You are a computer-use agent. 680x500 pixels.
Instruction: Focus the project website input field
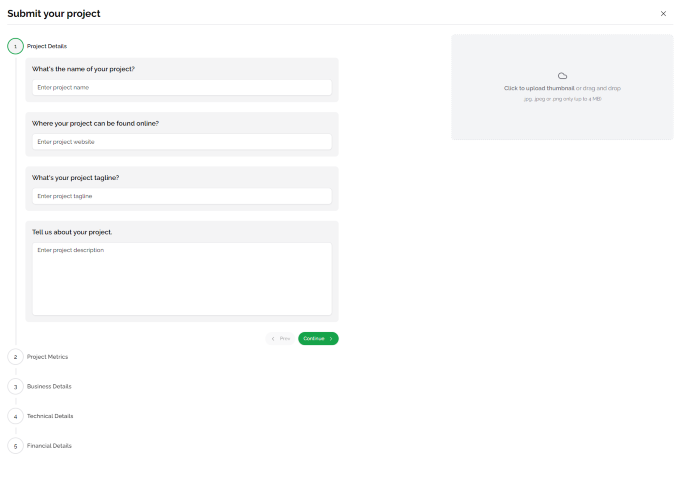click(182, 142)
